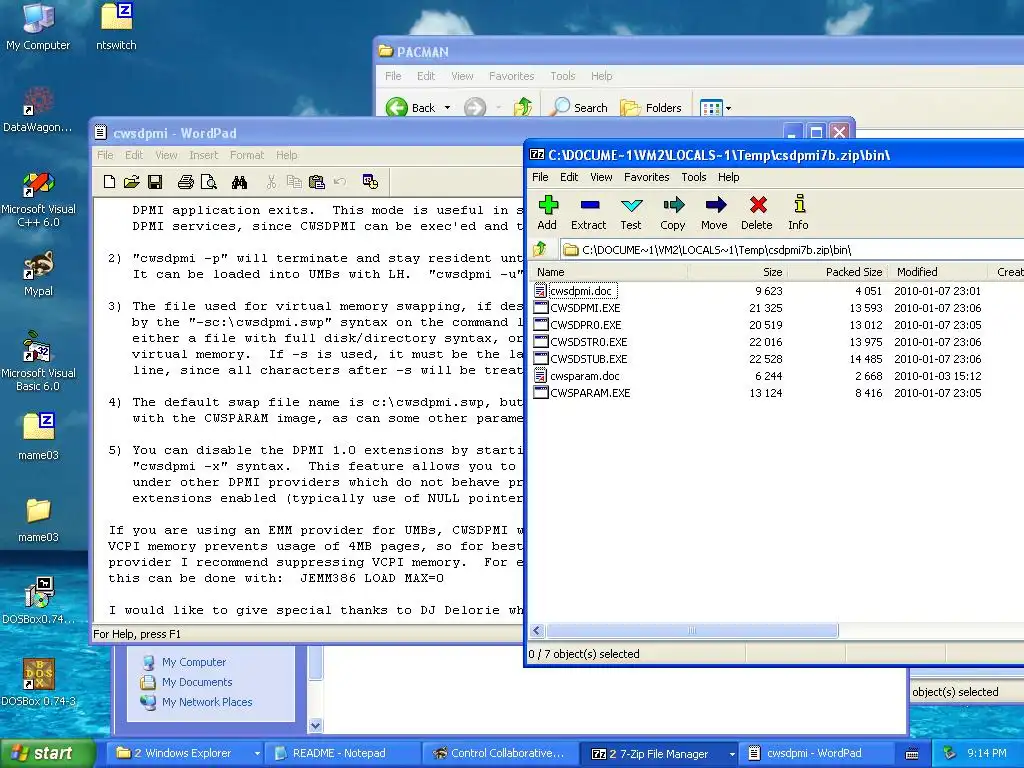Select the Microsoft Visual C++ 6.0 shortcut
This screenshot has height=768, width=1024.
38,199
